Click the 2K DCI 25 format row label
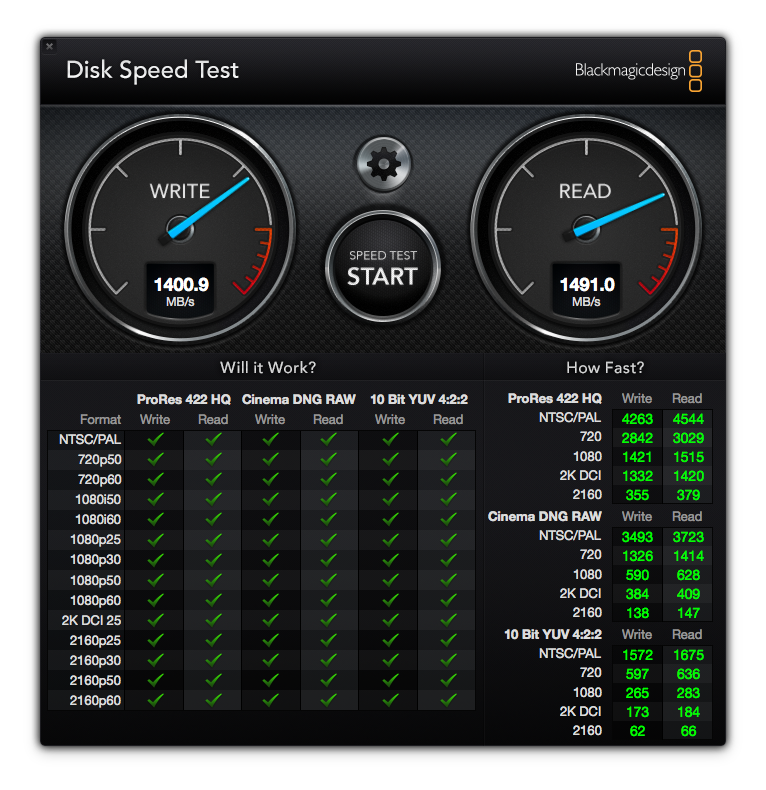Viewport: 766px width, 790px height. [x=91, y=620]
